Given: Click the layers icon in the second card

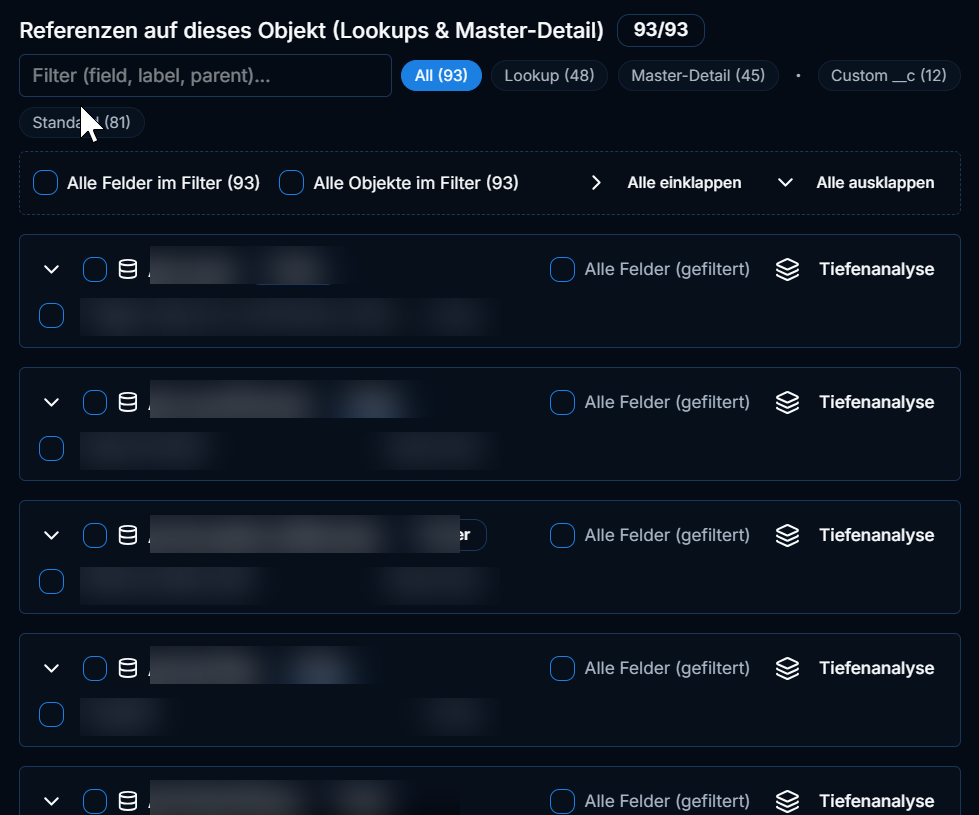Looking at the screenshot, I should (787, 403).
